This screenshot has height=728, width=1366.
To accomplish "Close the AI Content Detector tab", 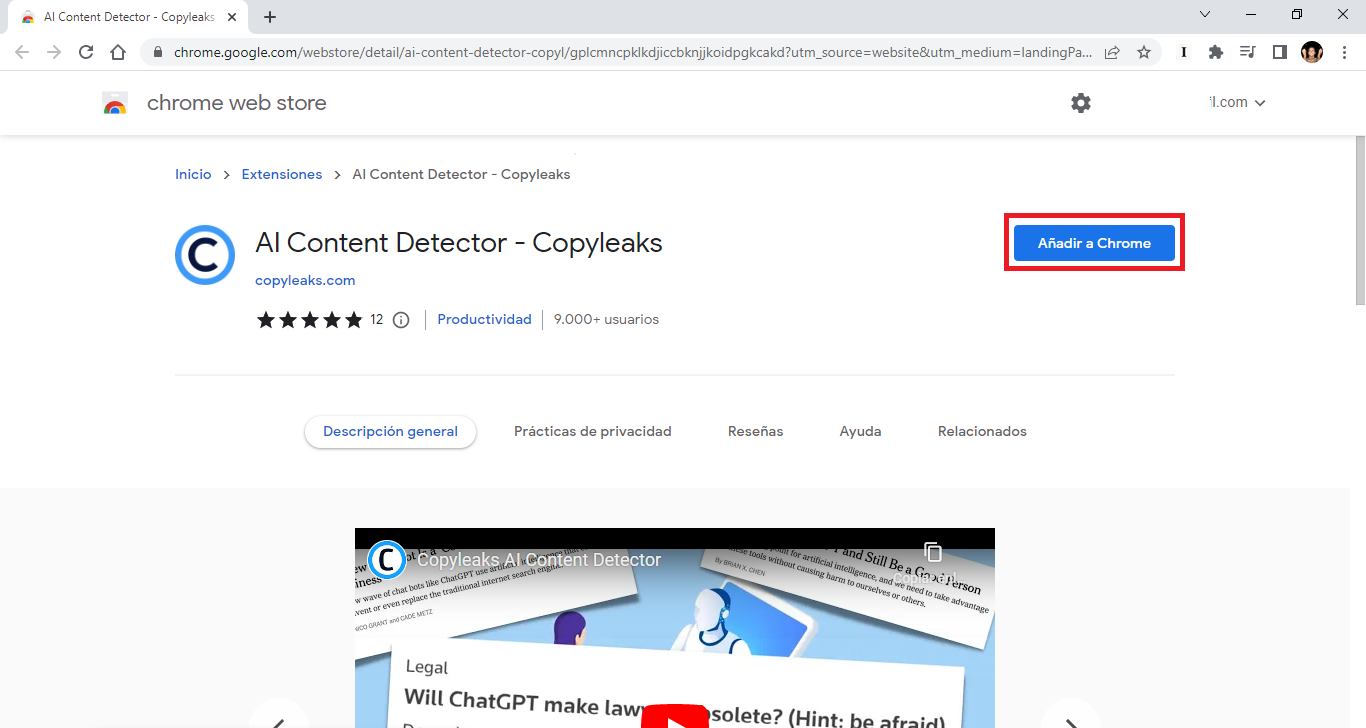I will (x=232, y=17).
